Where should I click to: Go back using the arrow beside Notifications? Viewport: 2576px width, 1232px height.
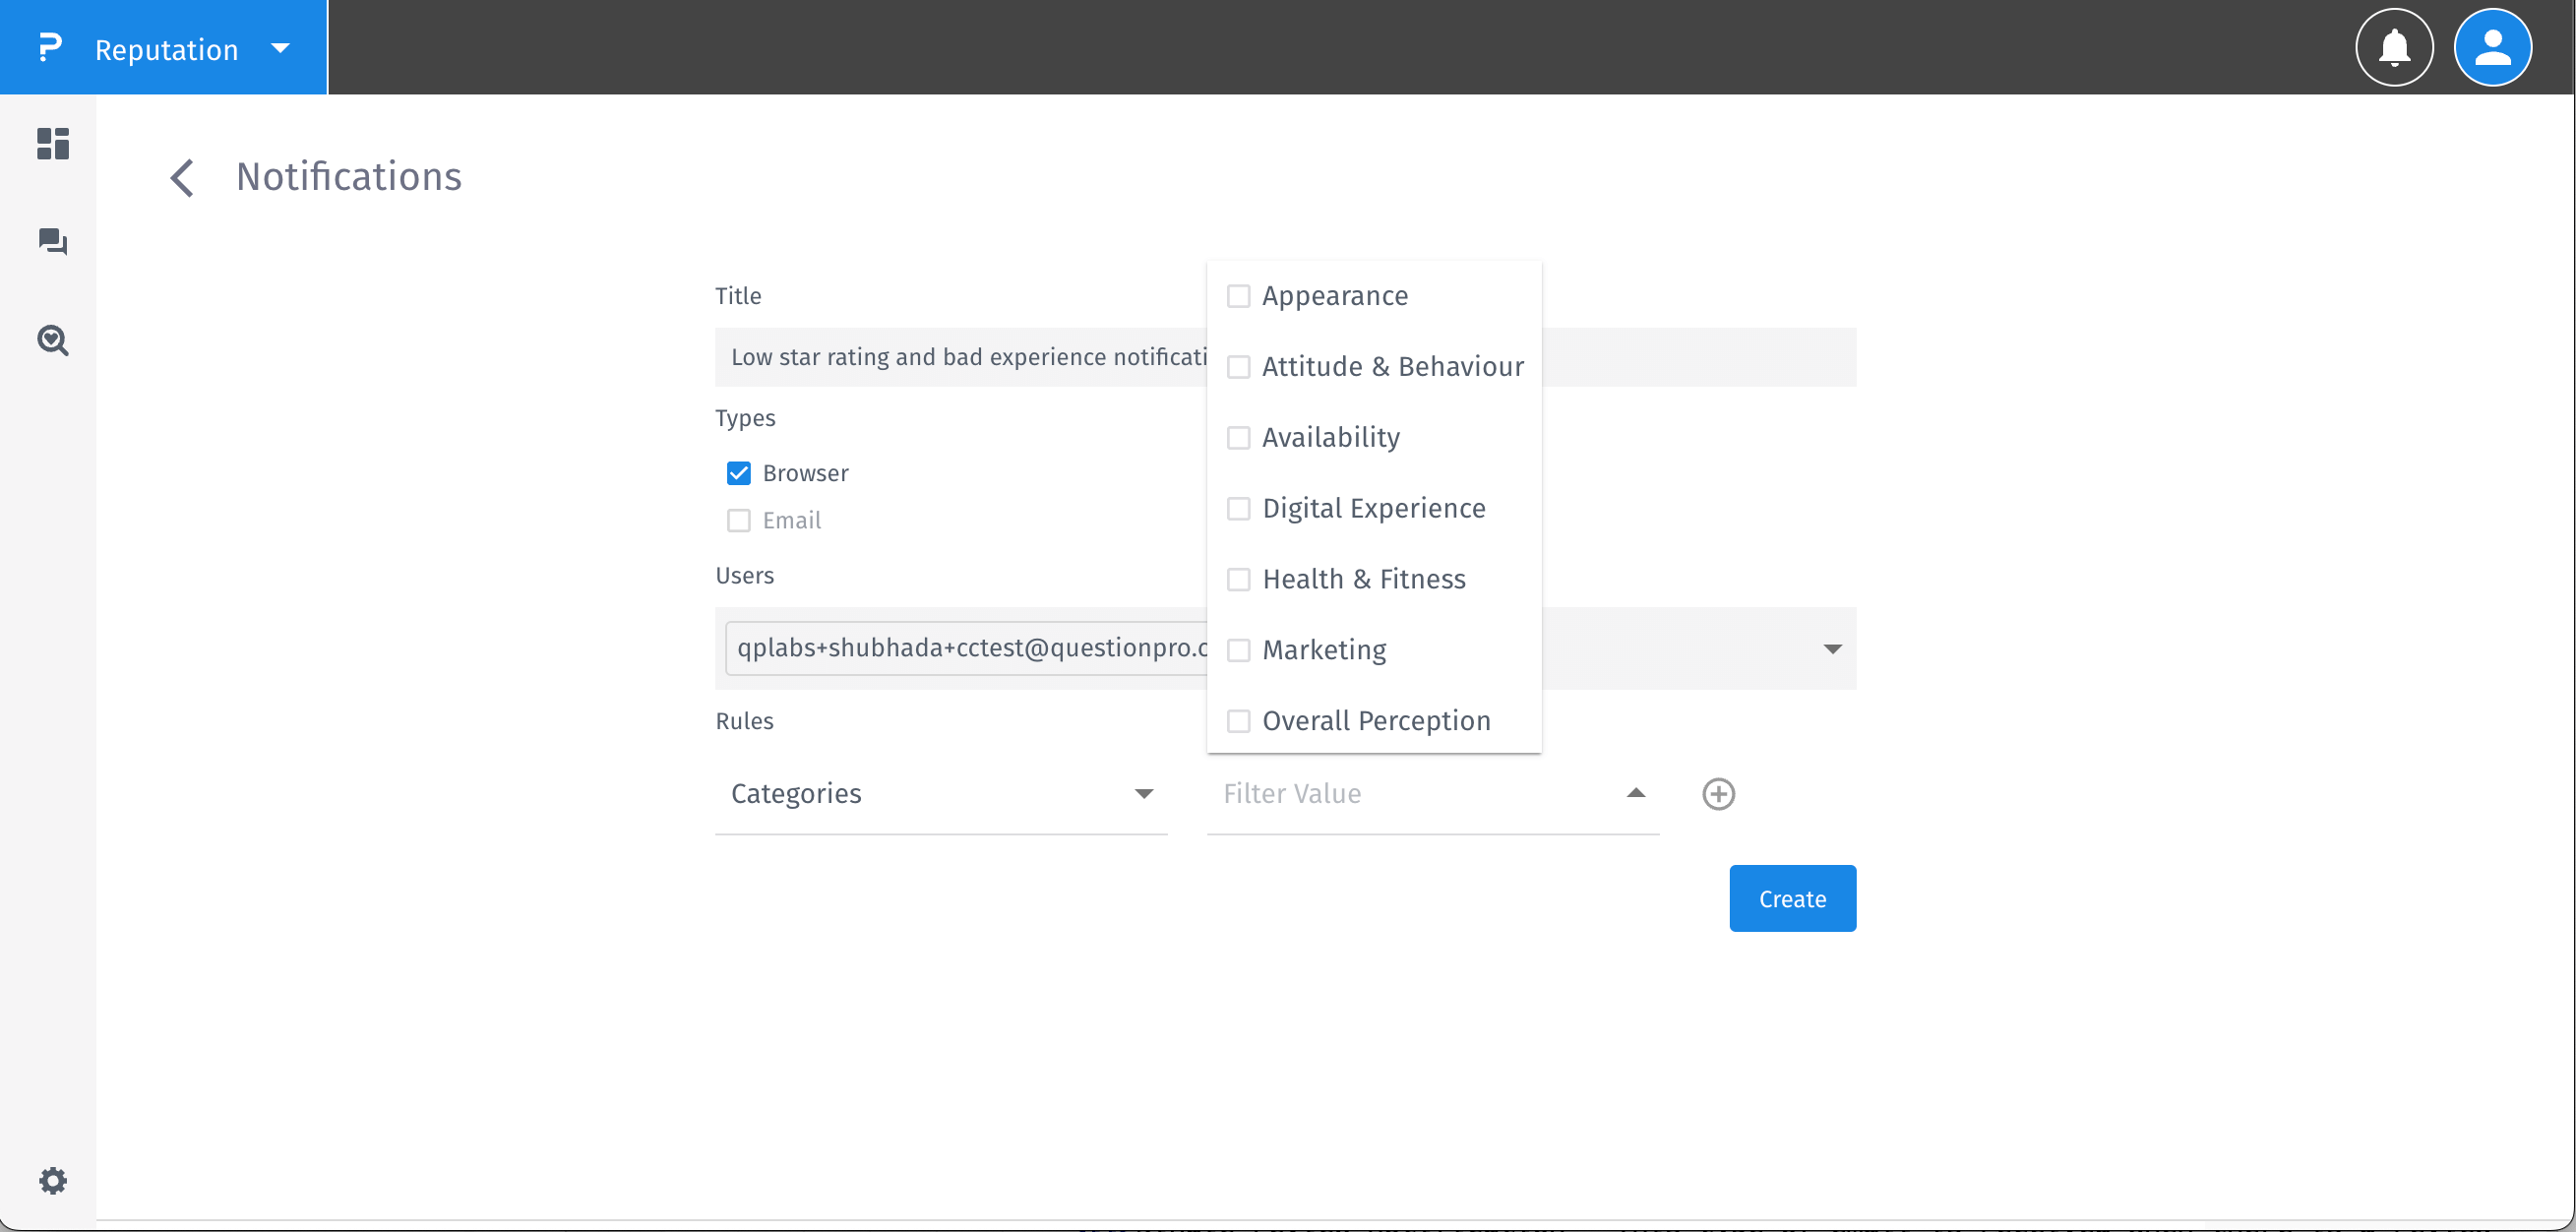[x=181, y=177]
